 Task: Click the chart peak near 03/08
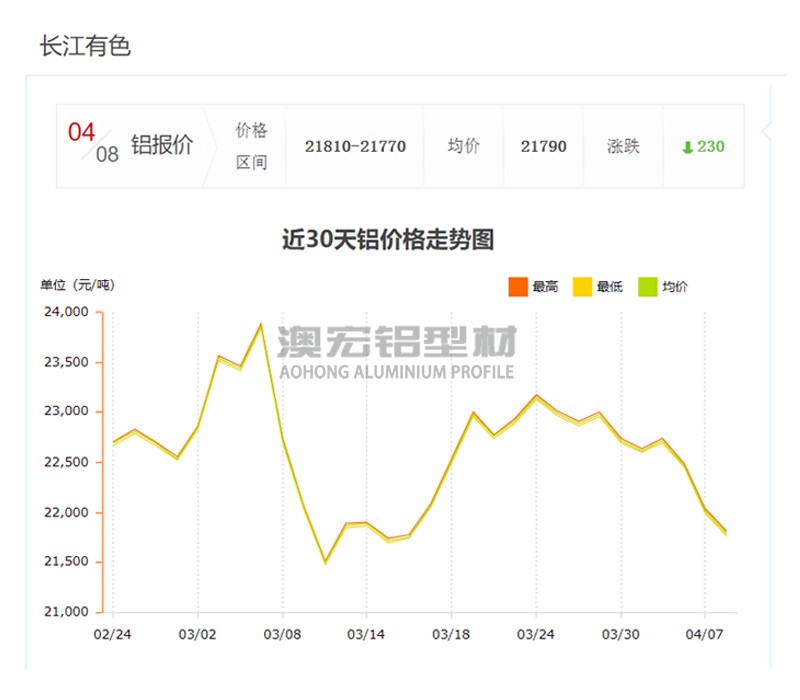click(x=259, y=322)
